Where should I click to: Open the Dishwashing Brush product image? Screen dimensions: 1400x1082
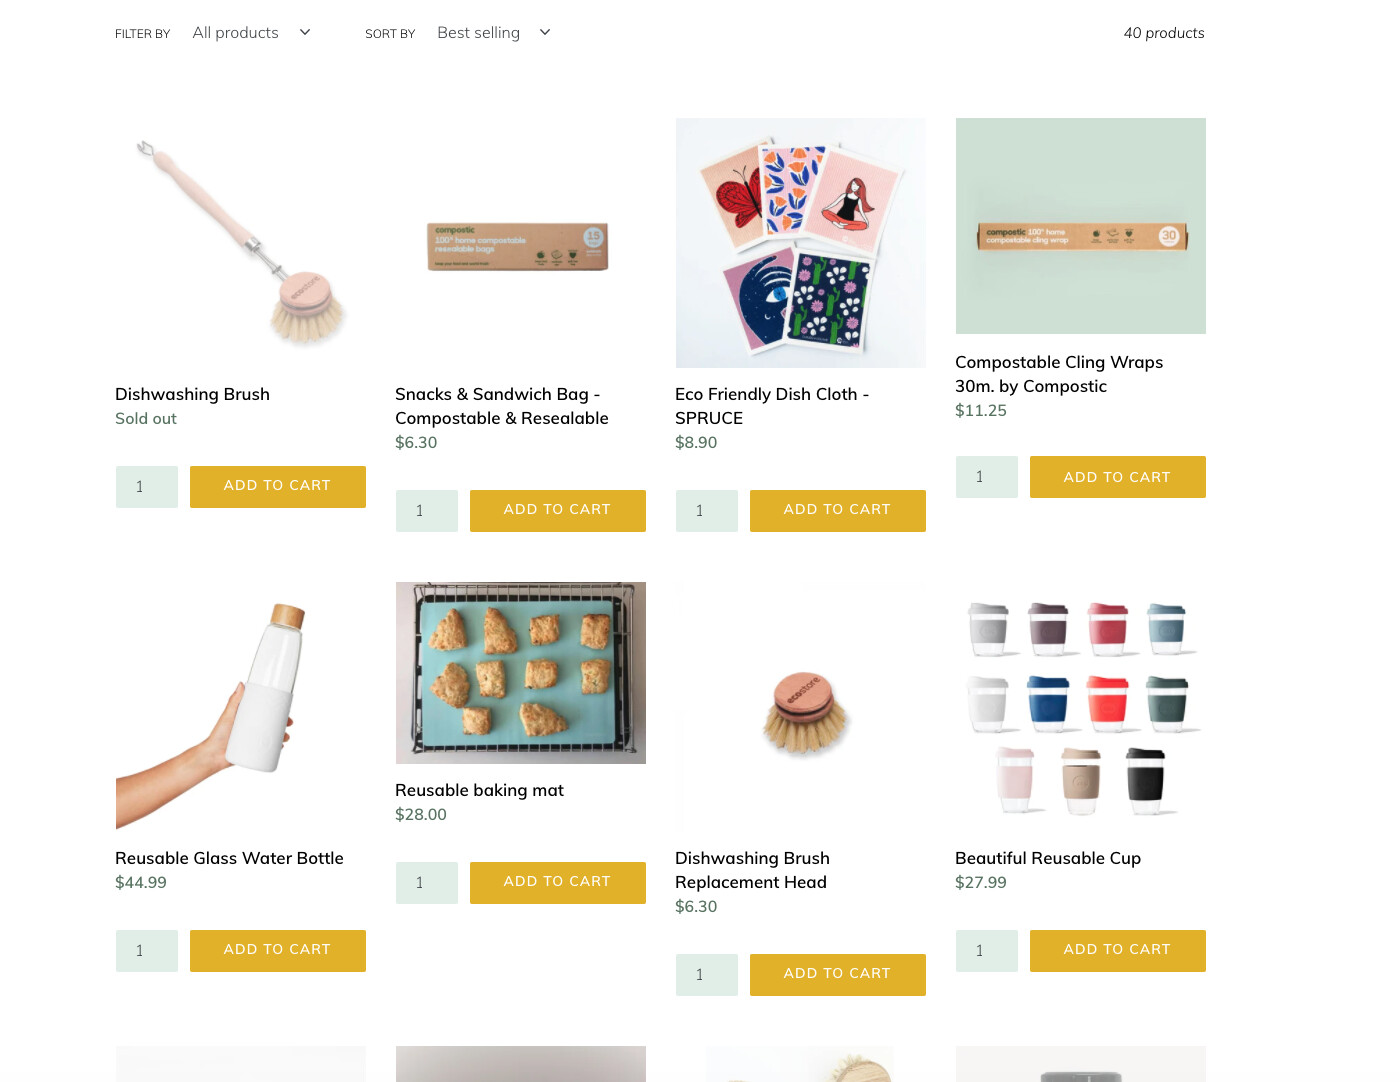[240, 243]
